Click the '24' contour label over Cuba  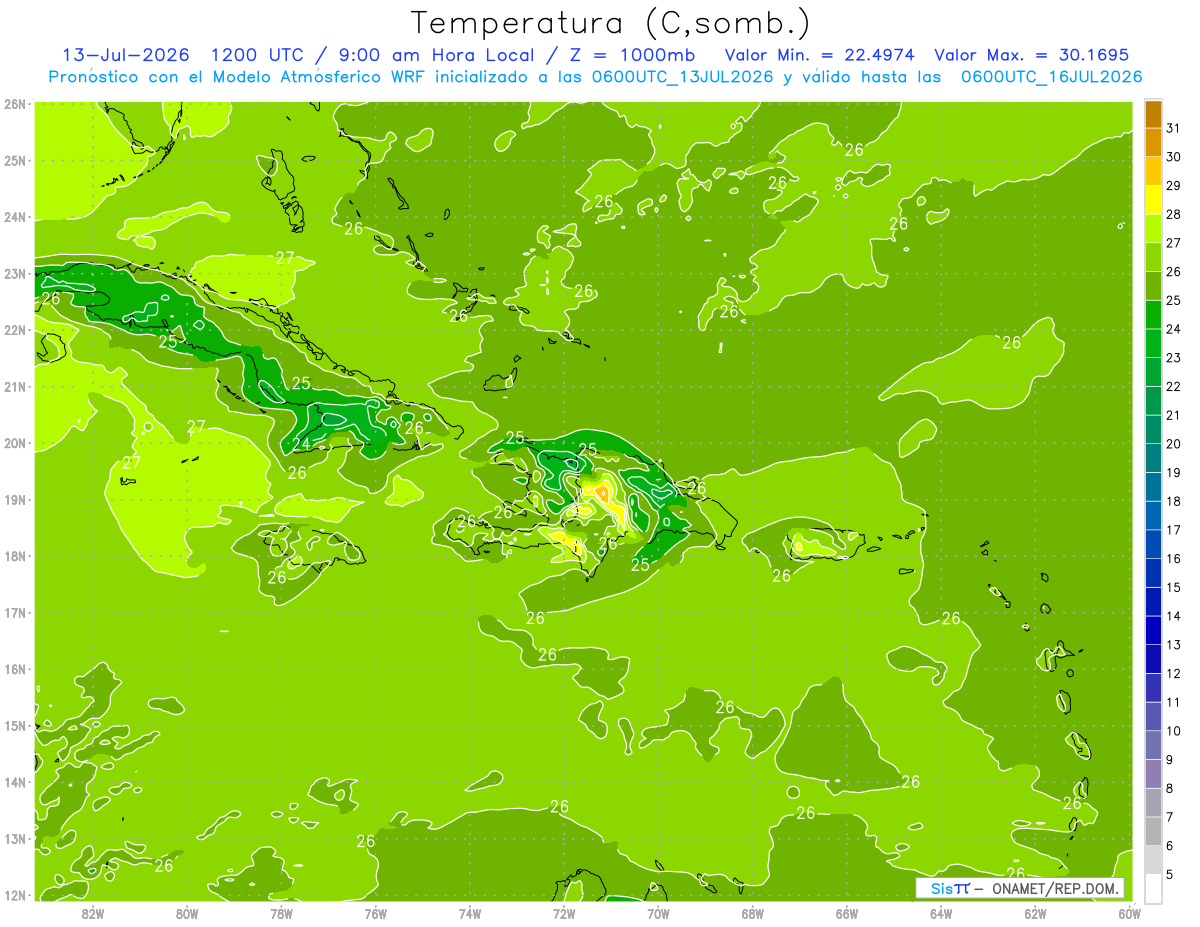[301, 444]
